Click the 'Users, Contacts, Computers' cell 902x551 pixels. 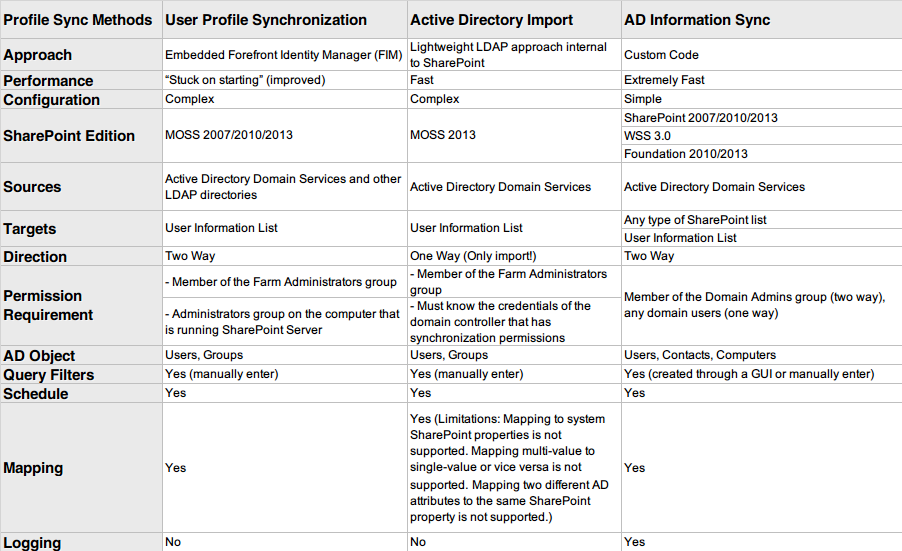[x=762, y=355]
